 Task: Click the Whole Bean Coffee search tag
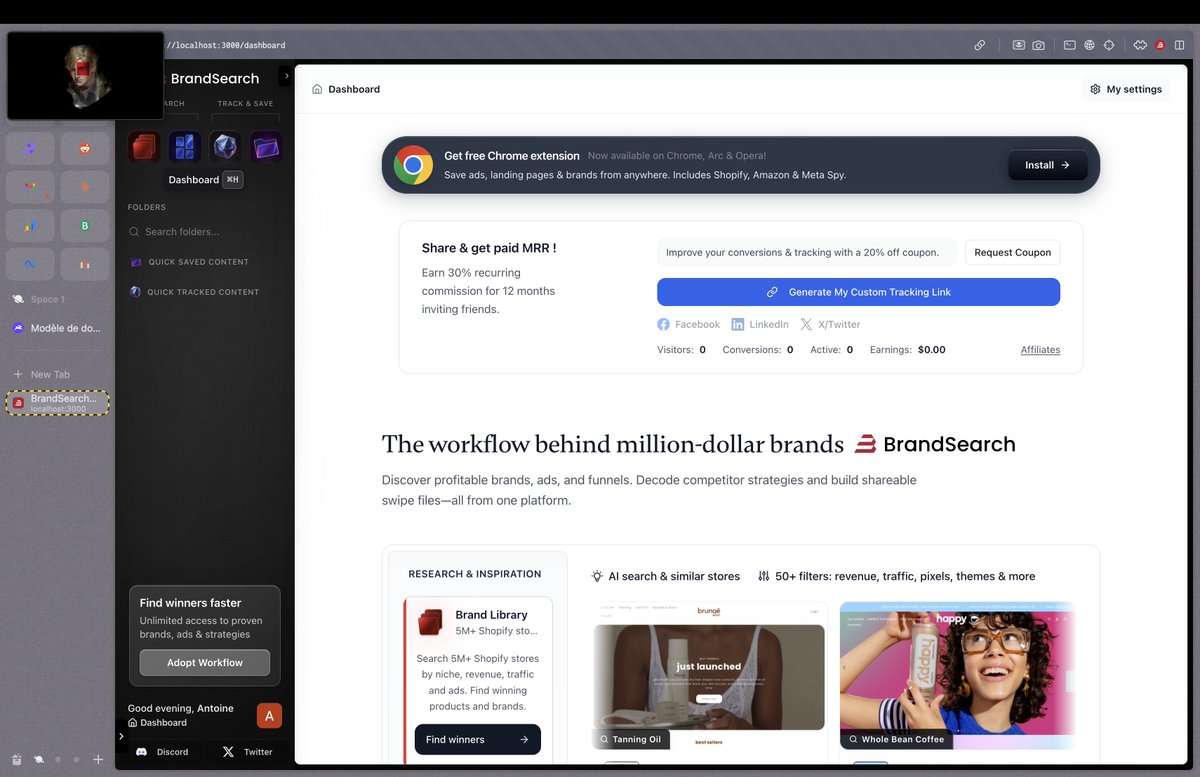tap(897, 740)
